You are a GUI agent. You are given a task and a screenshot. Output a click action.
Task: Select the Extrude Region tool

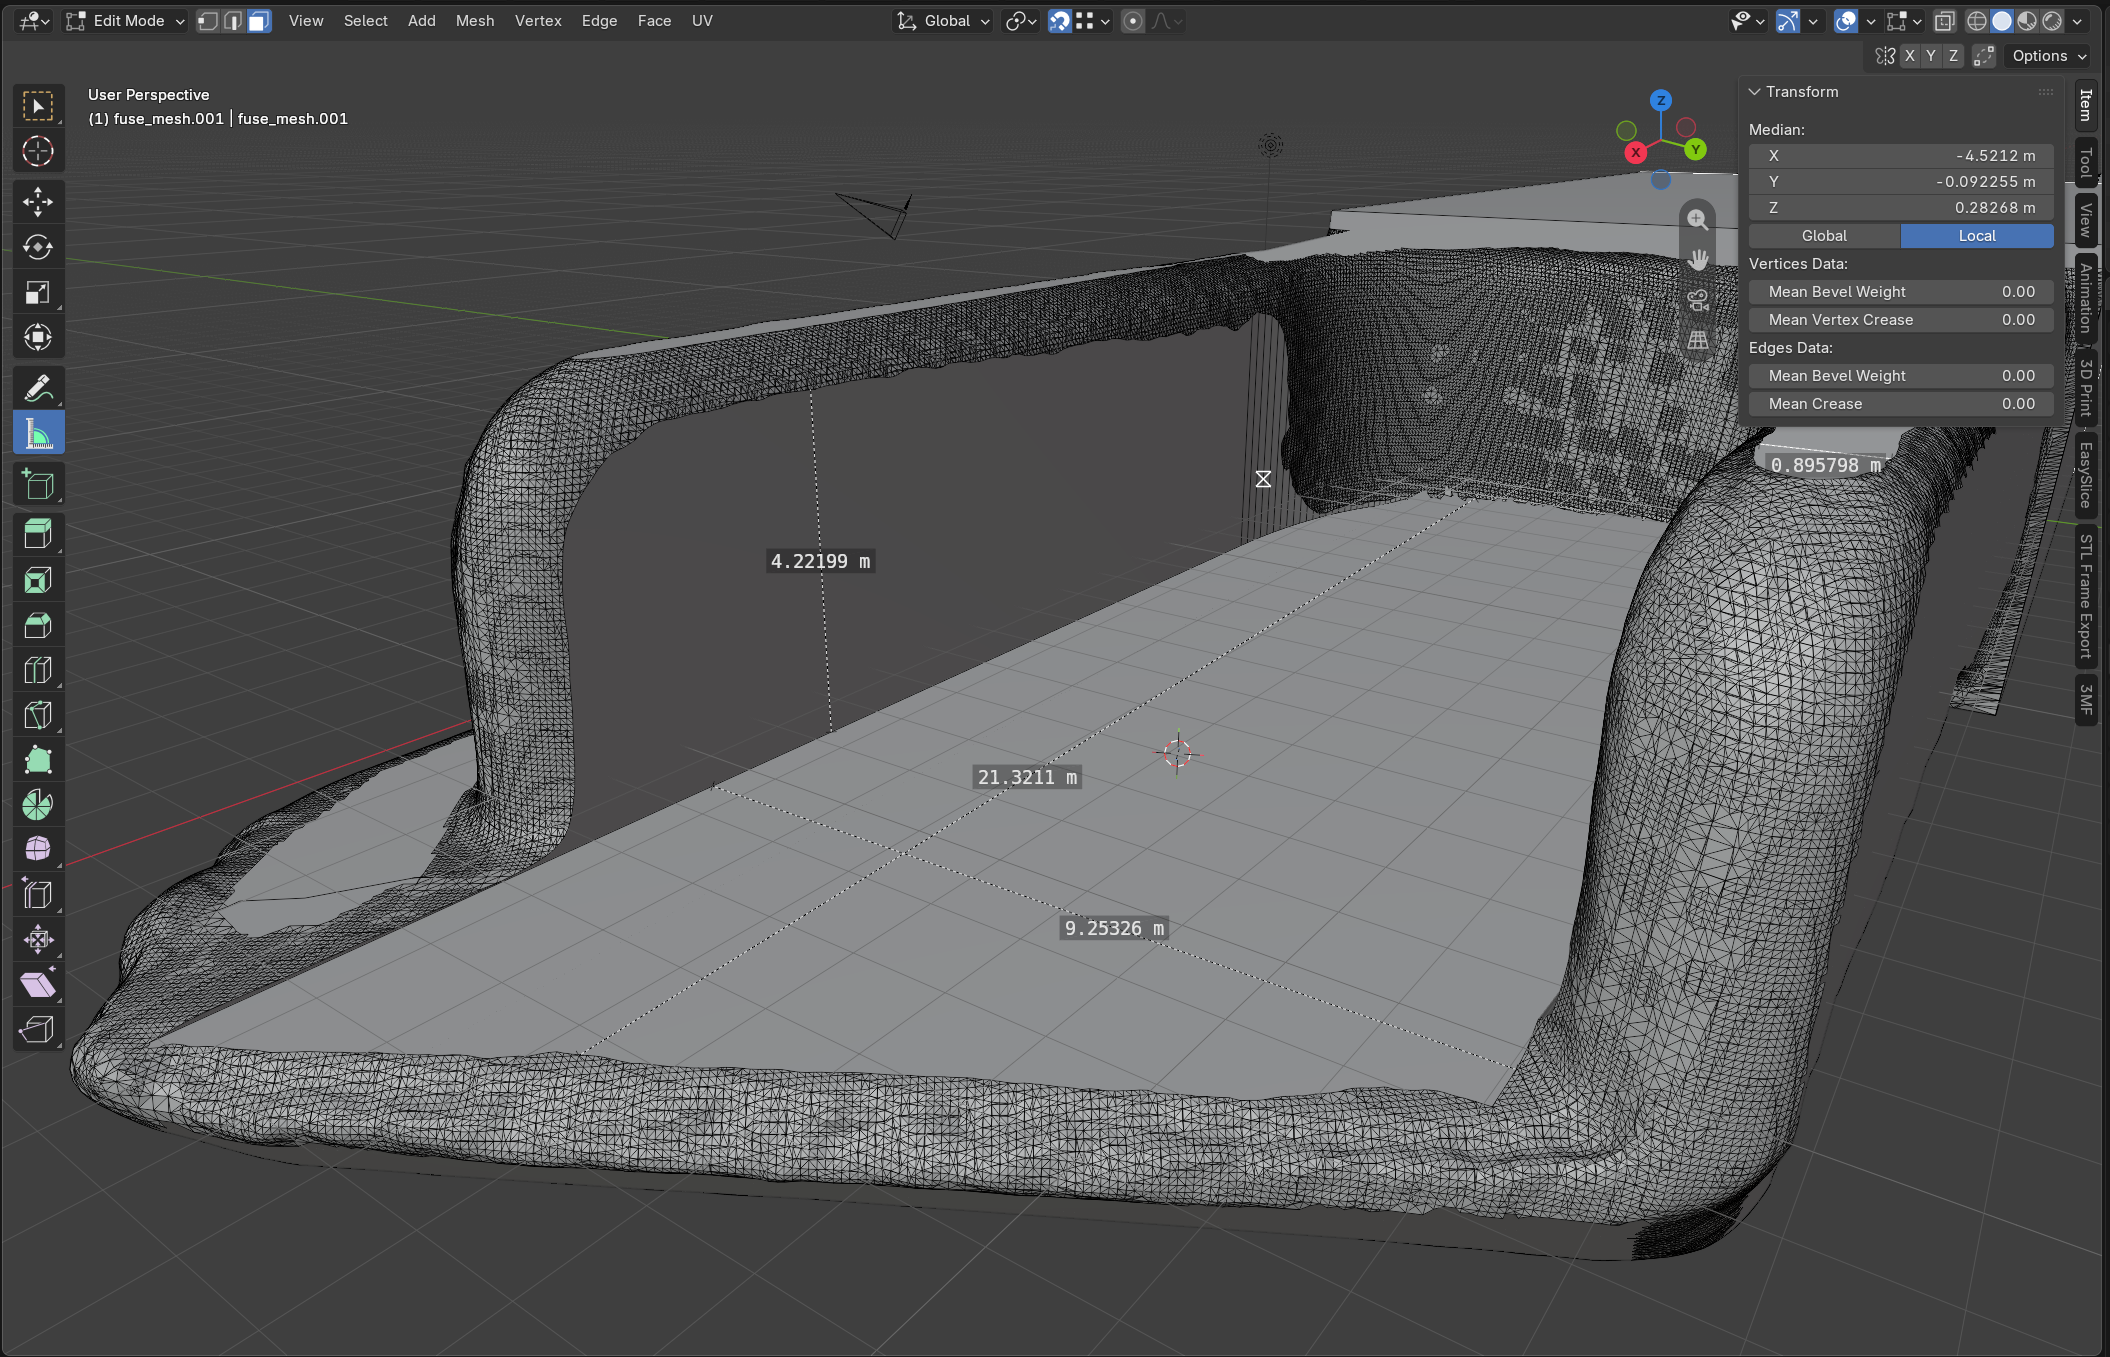(x=38, y=535)
